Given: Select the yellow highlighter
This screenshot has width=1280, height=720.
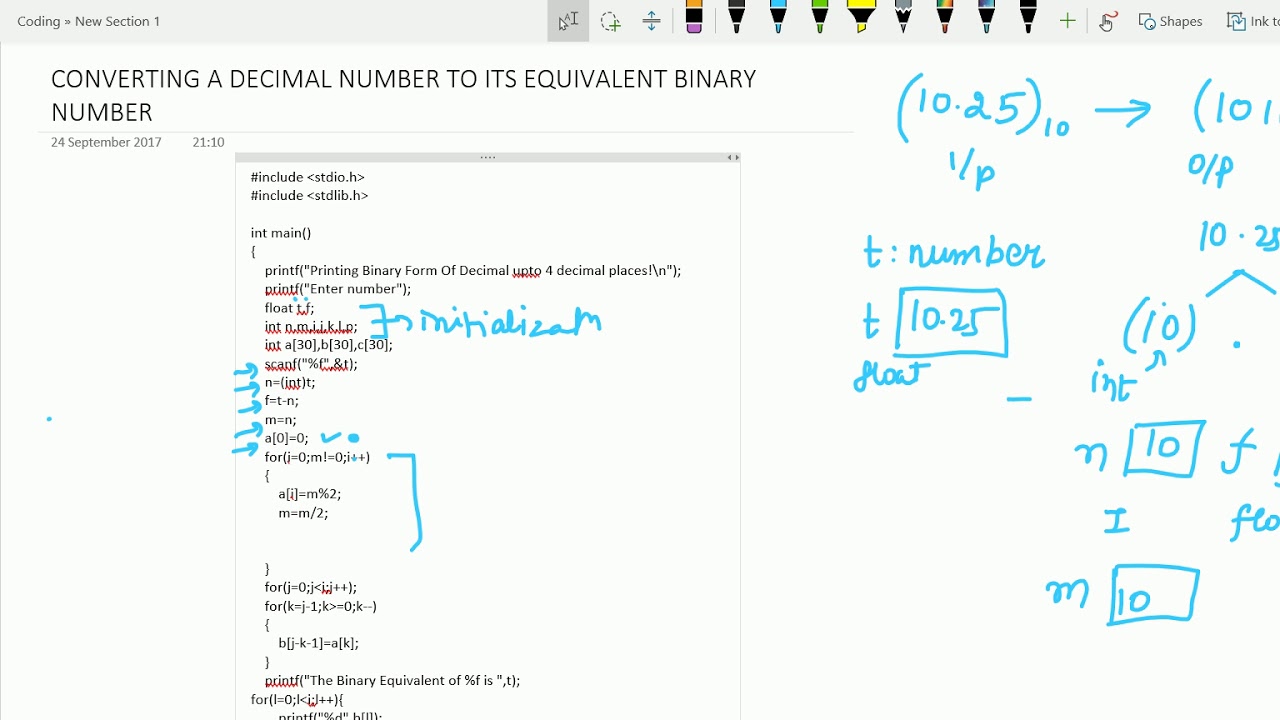Looking at the screenshot, I should click(861, 18).
